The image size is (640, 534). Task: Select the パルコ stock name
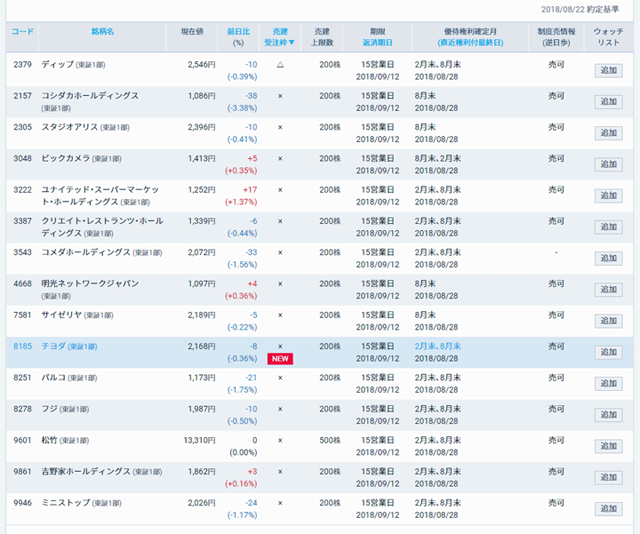point(53,378)
